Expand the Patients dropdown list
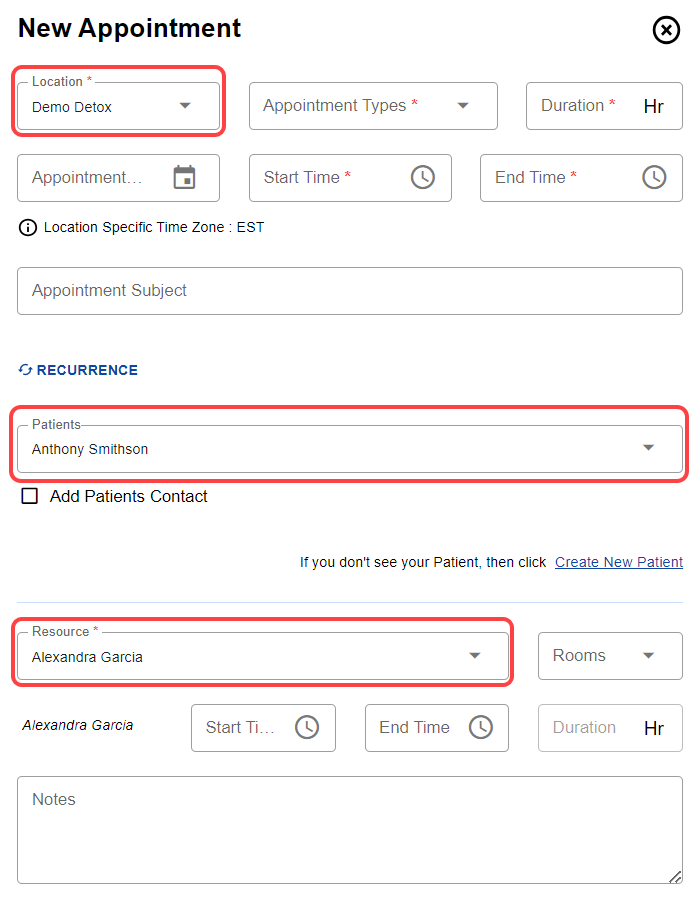700x900 pixels. 648,448
